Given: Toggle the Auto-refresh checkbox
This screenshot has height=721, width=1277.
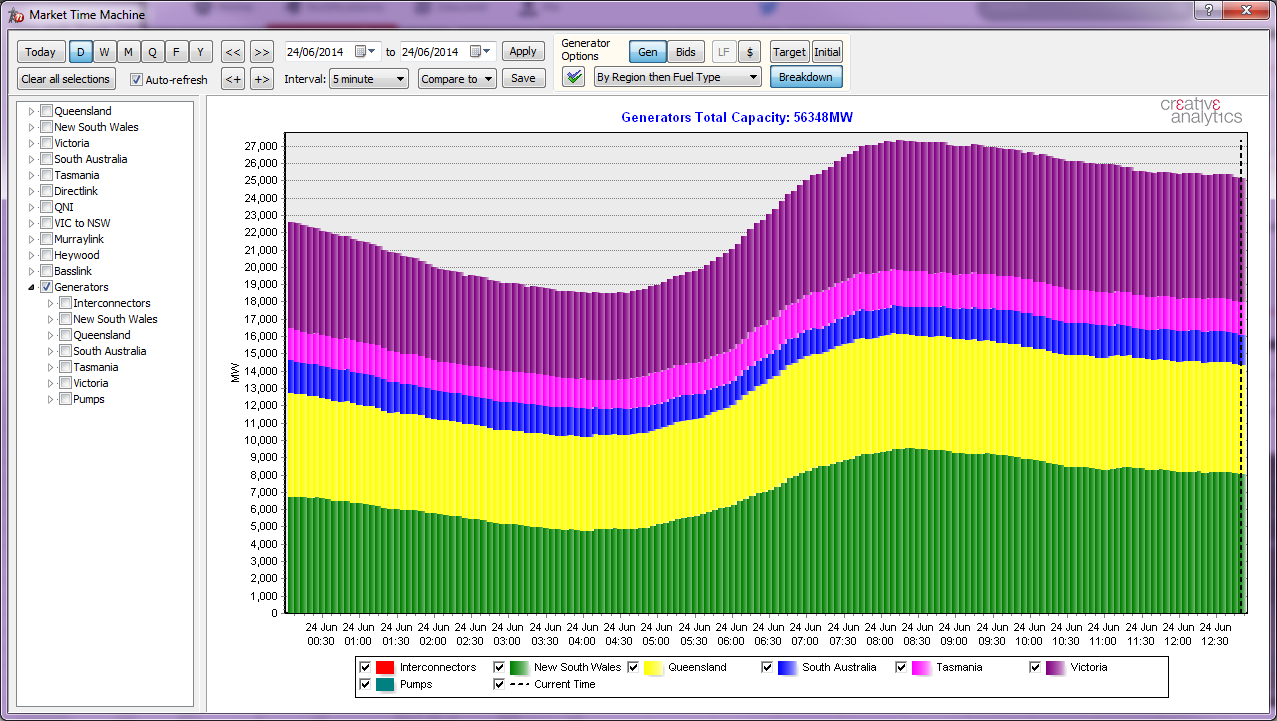Looking at the screenshot, I should [137, 80].
